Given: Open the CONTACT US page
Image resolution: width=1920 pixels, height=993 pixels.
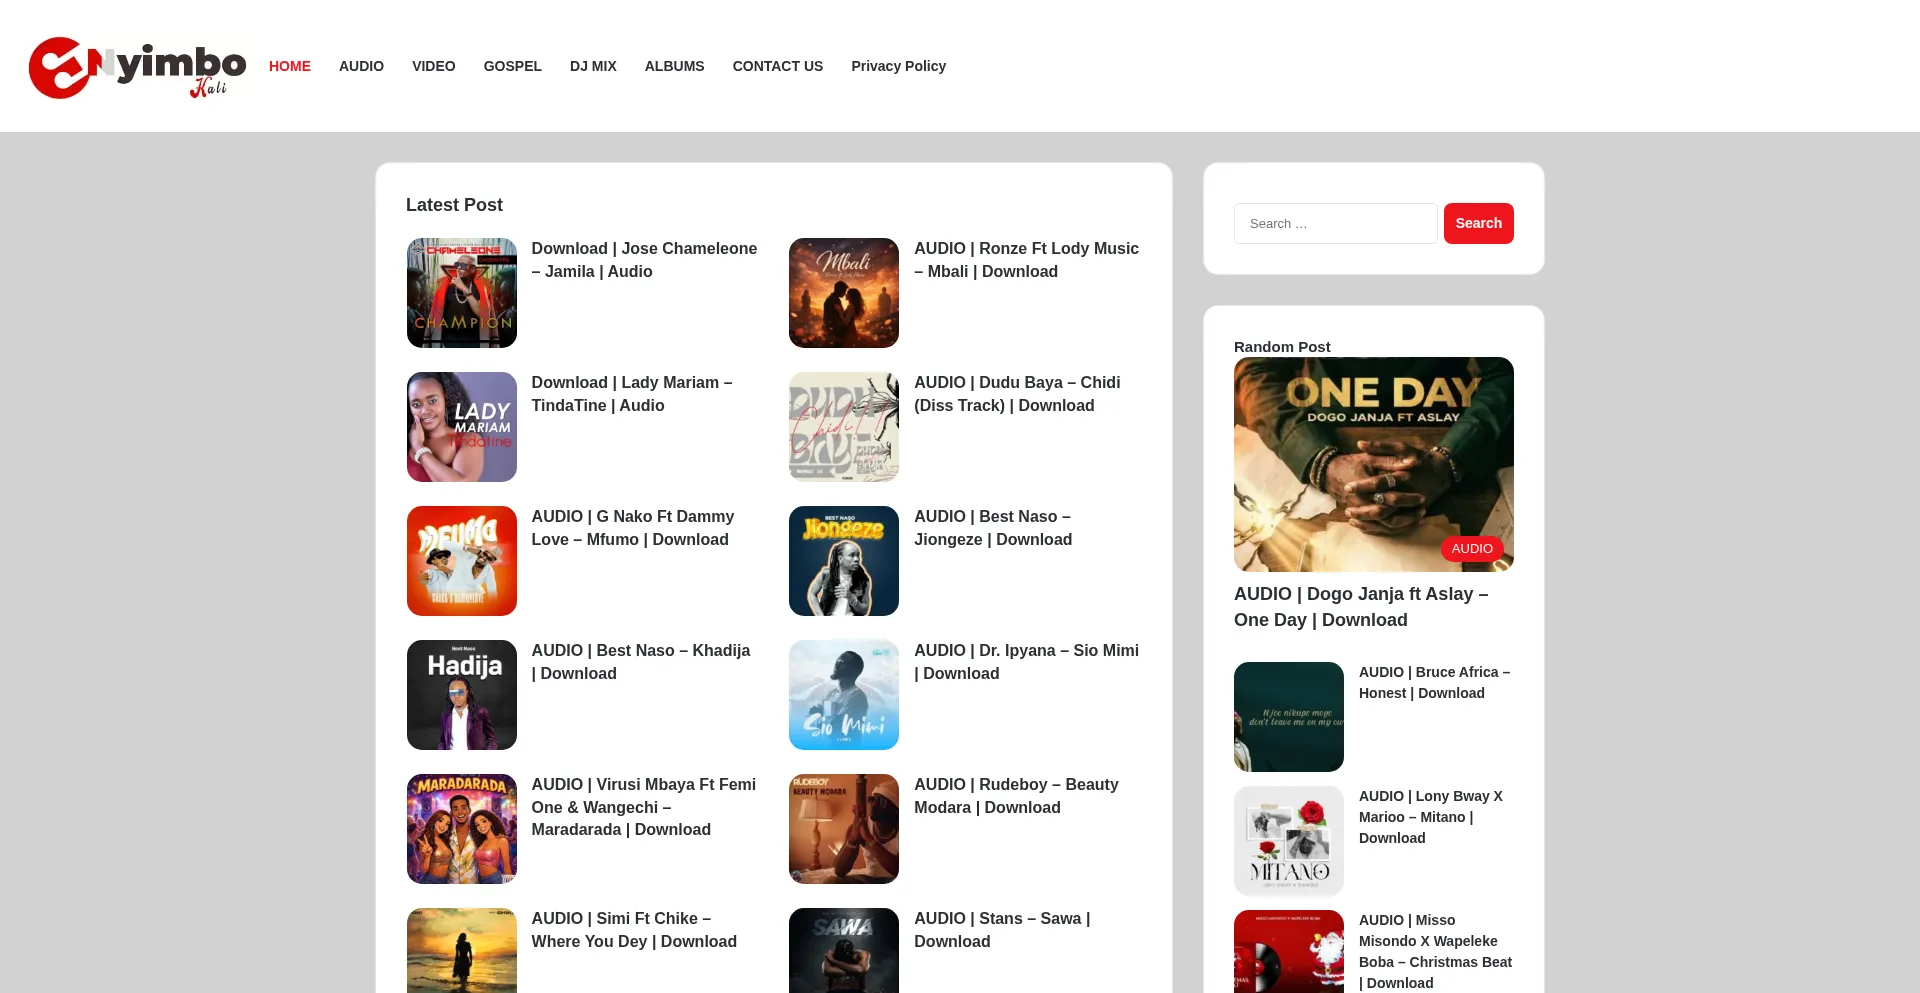Looking at the screenshot, I should point(778,66).
